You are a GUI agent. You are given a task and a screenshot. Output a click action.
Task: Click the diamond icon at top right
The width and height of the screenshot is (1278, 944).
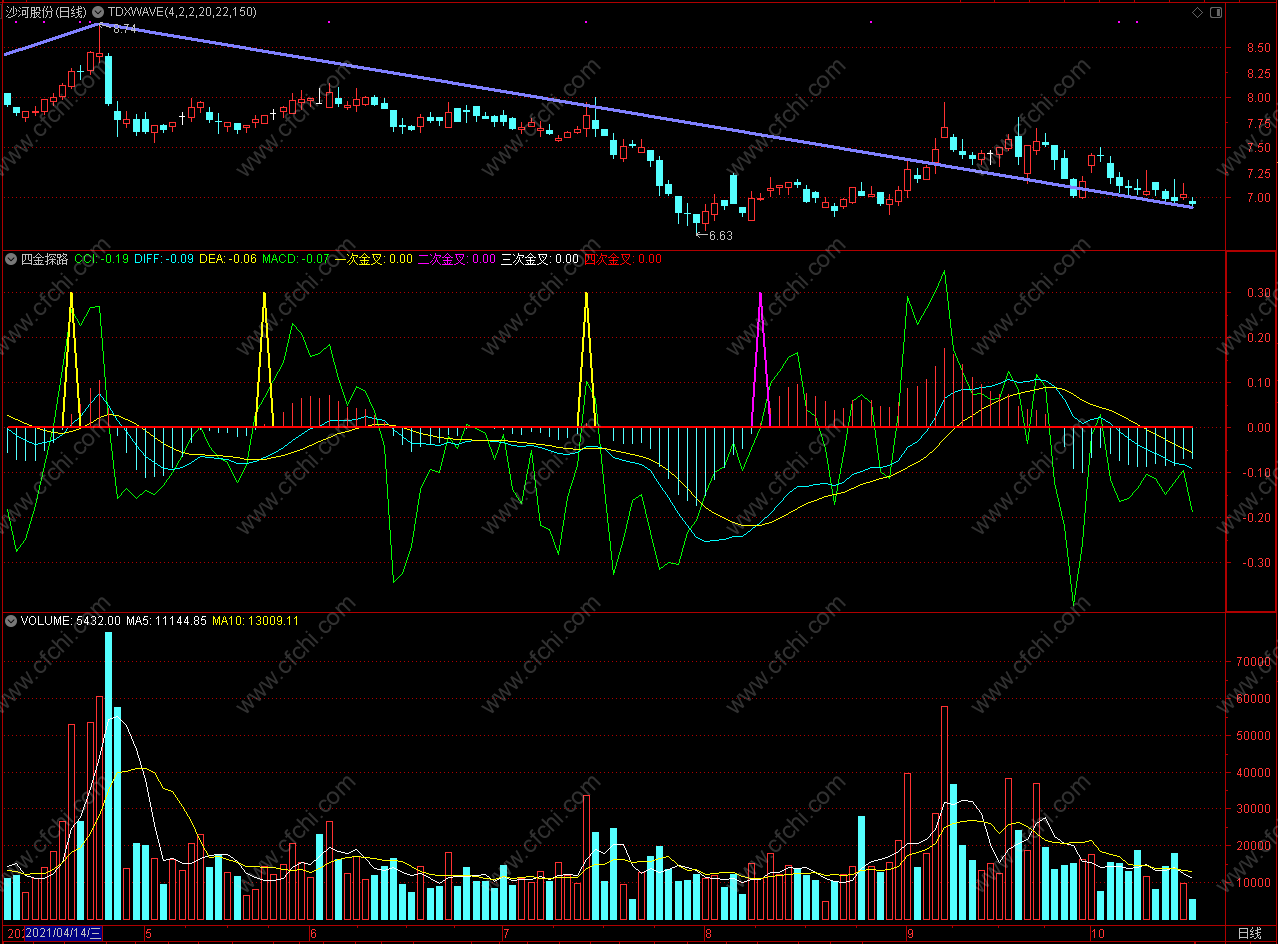point(1197,12)
